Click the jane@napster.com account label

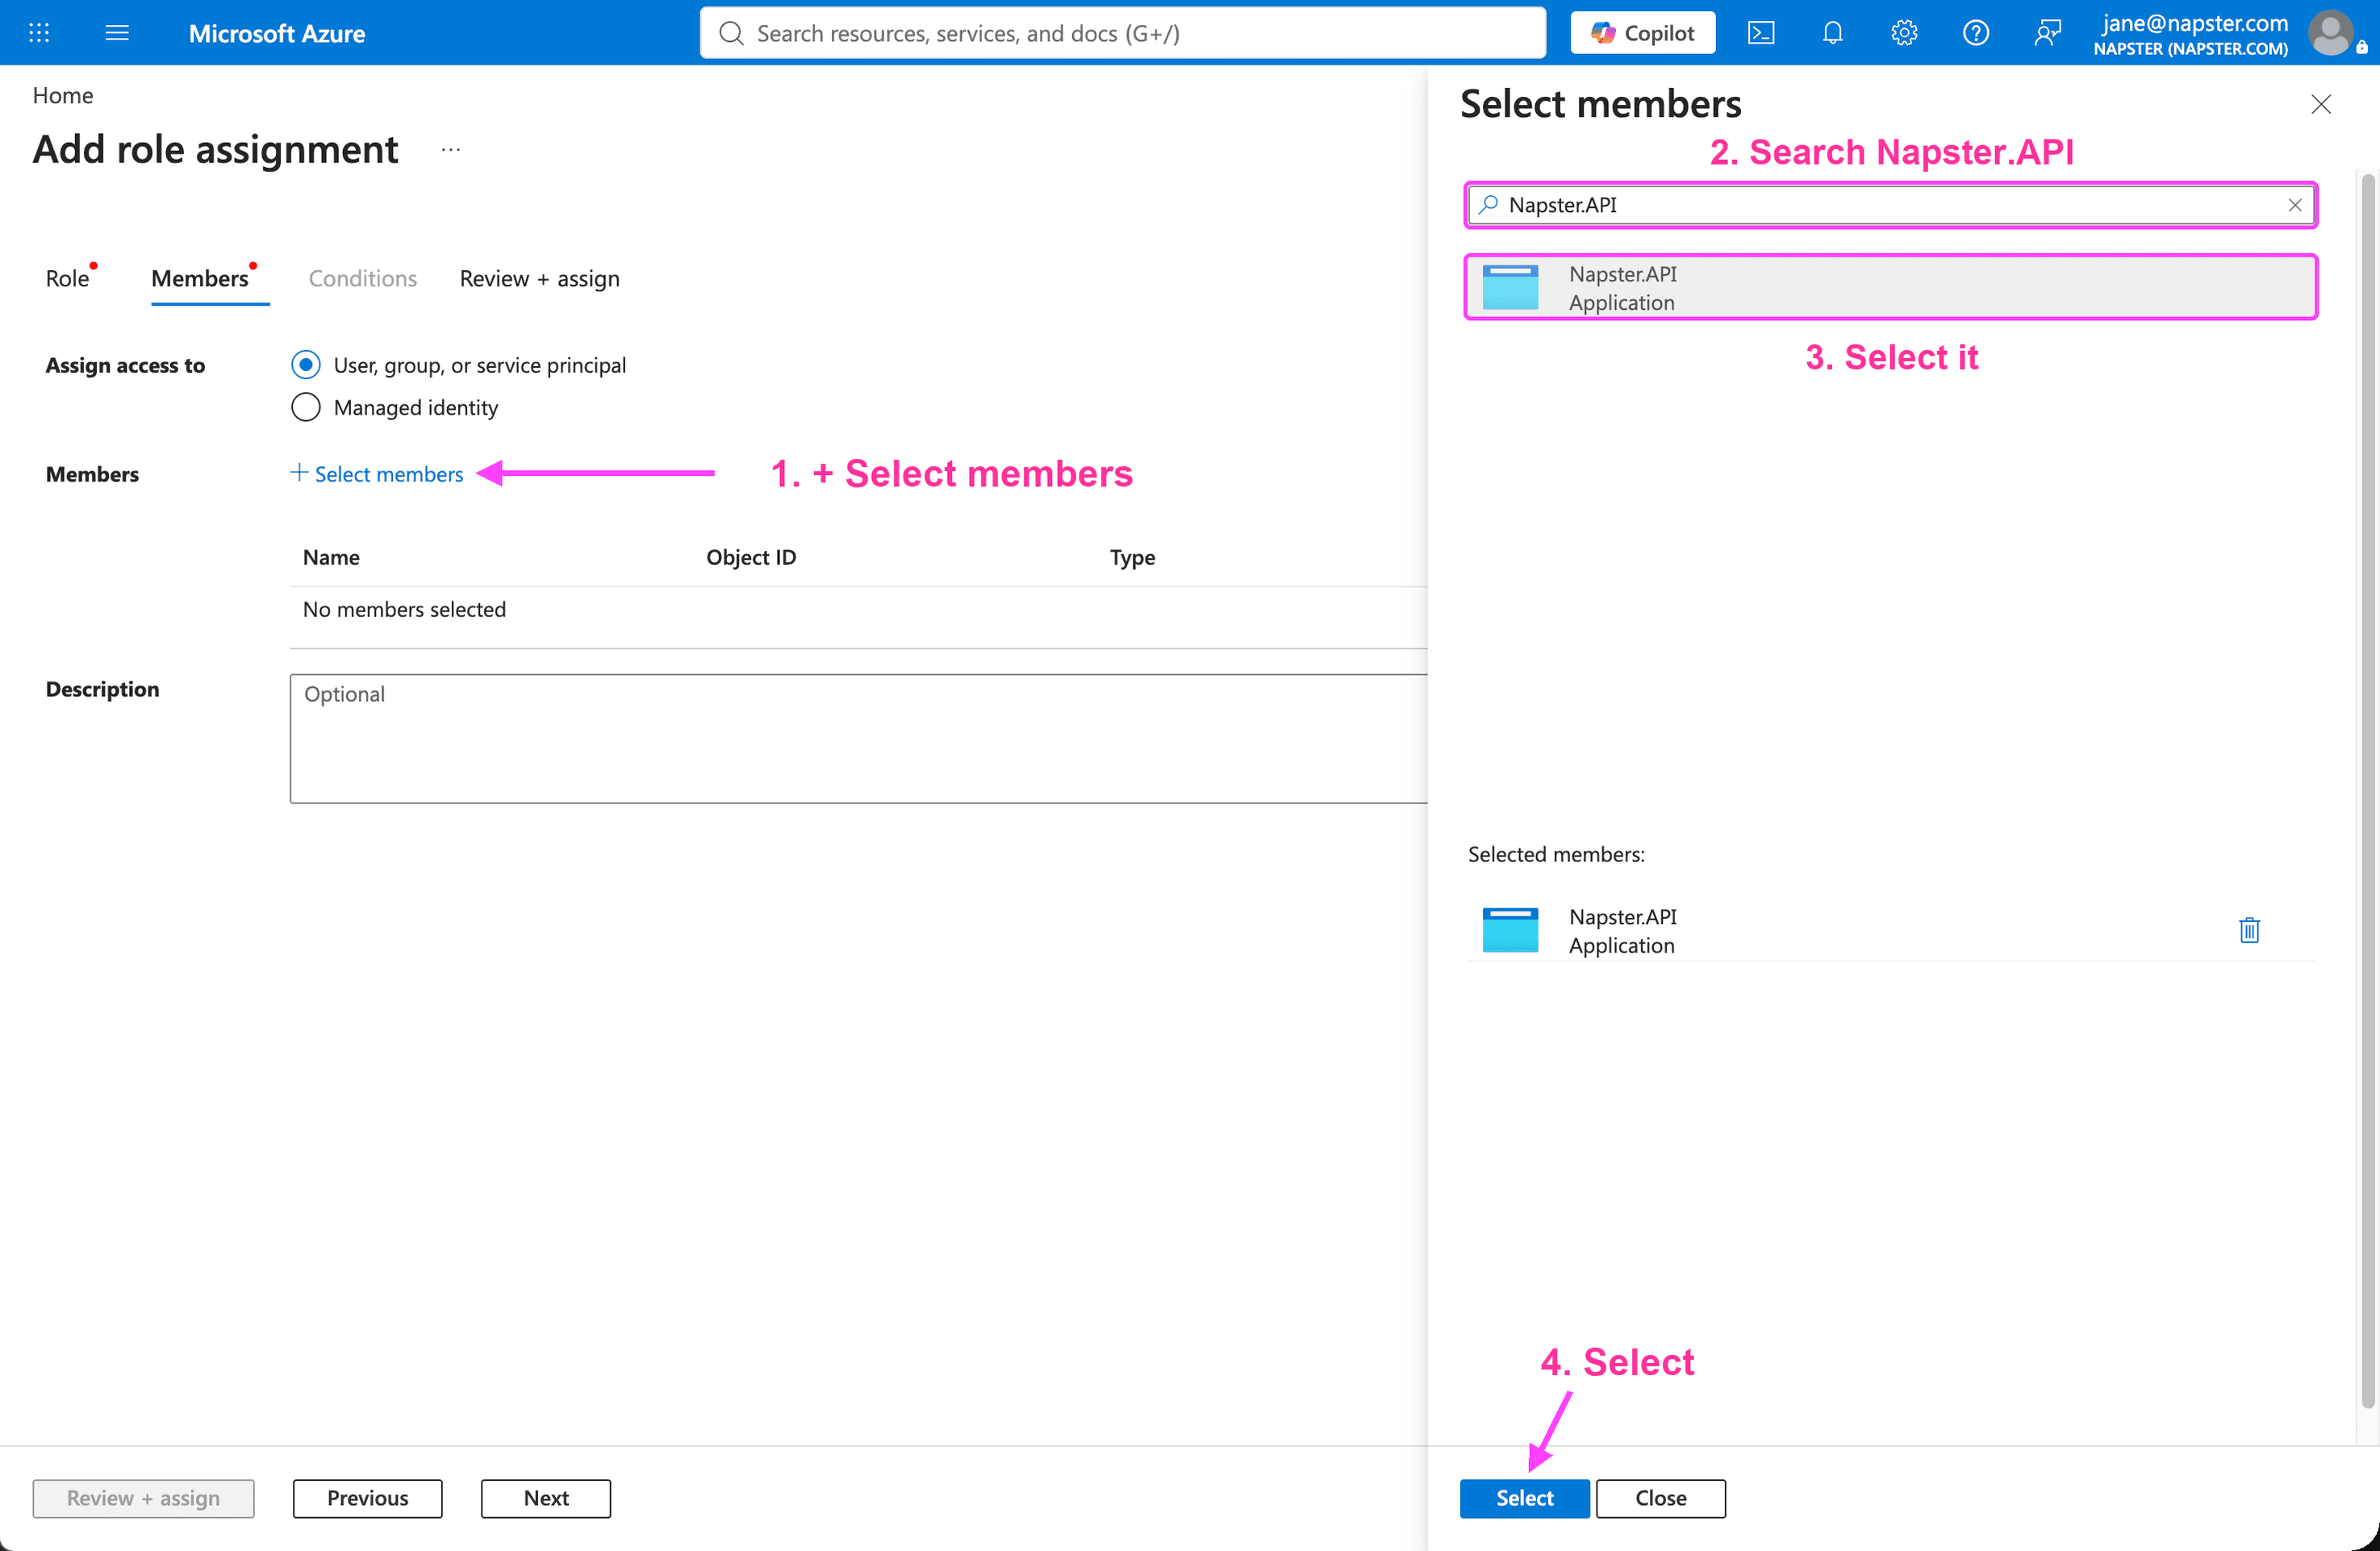pos(2194,23)
